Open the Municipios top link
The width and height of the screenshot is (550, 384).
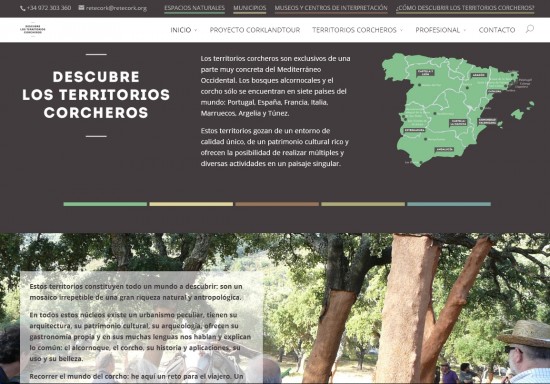coord(250,8)
